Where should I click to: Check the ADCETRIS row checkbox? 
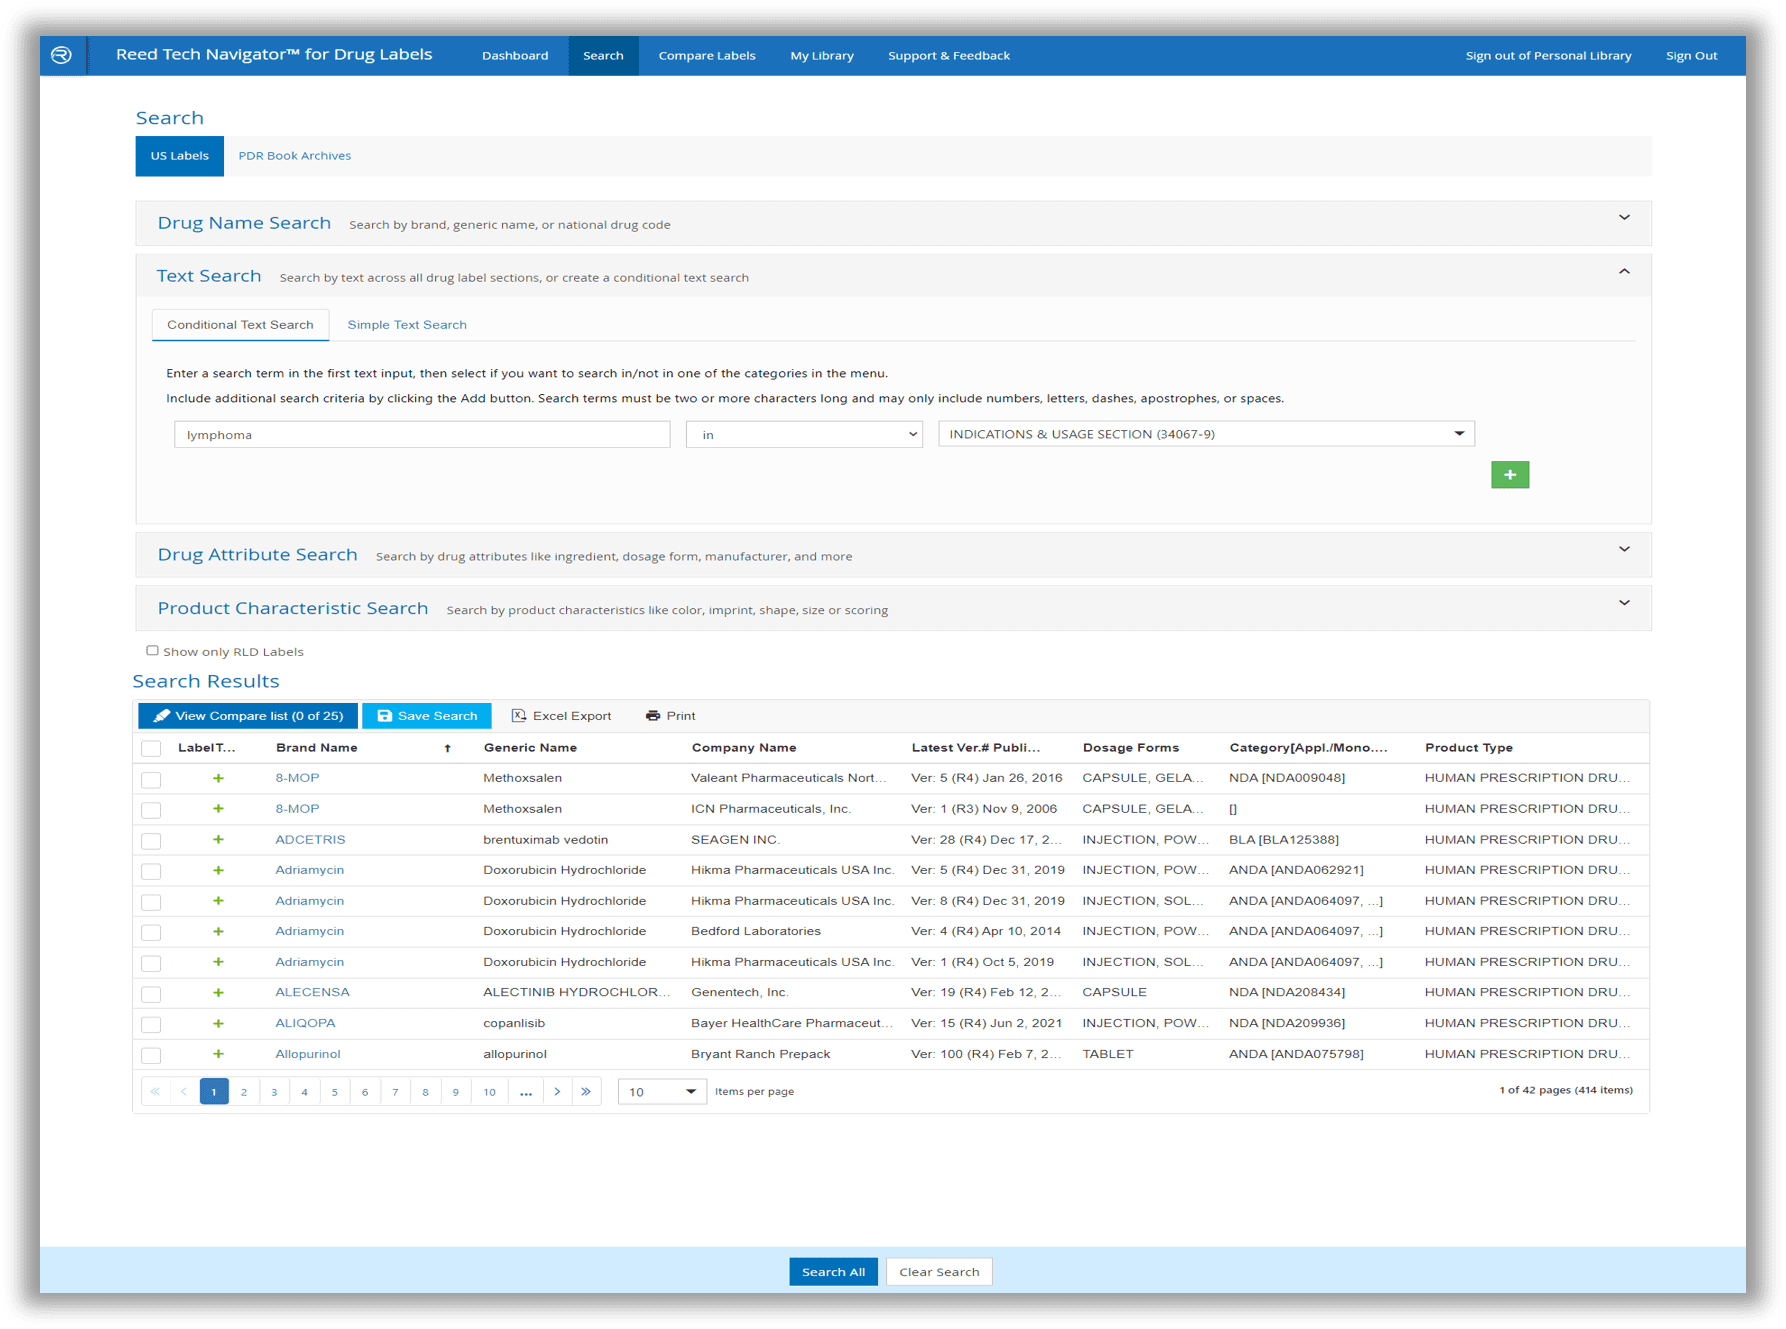pyautogui.click(x=151, y=840)
